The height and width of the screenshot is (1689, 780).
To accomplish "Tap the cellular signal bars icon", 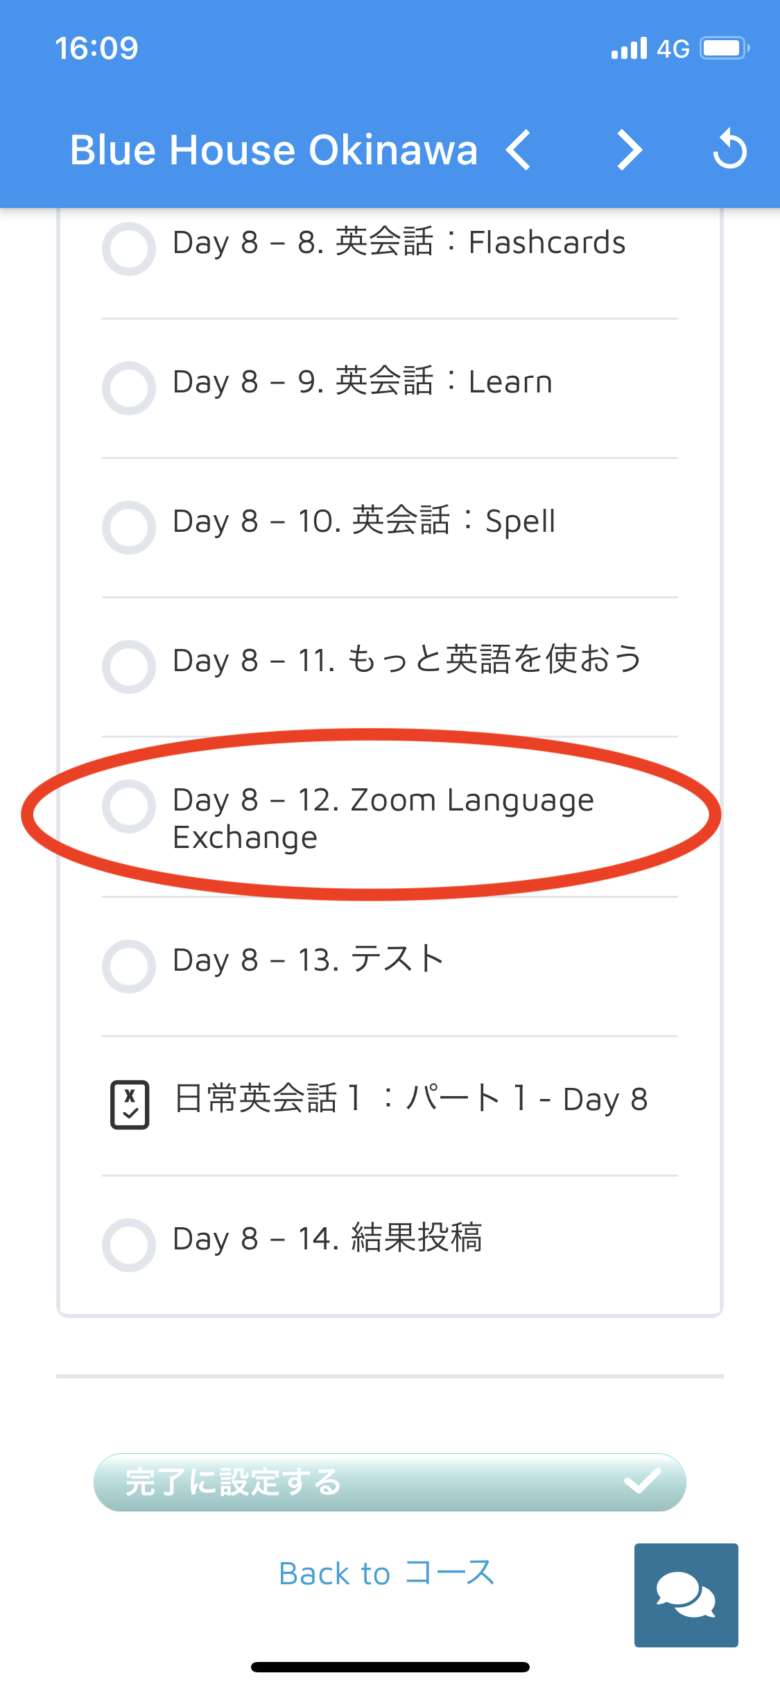I will click(629, 48).
